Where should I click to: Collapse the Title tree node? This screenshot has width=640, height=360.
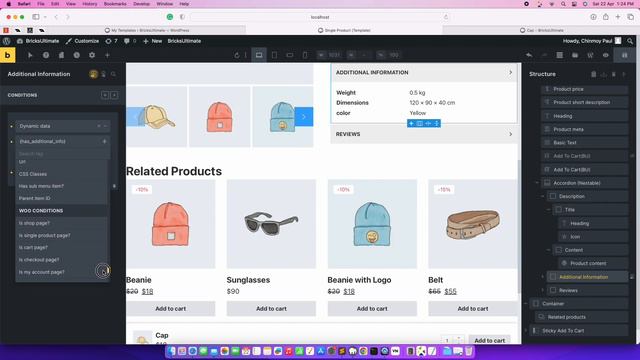point(549,210)
